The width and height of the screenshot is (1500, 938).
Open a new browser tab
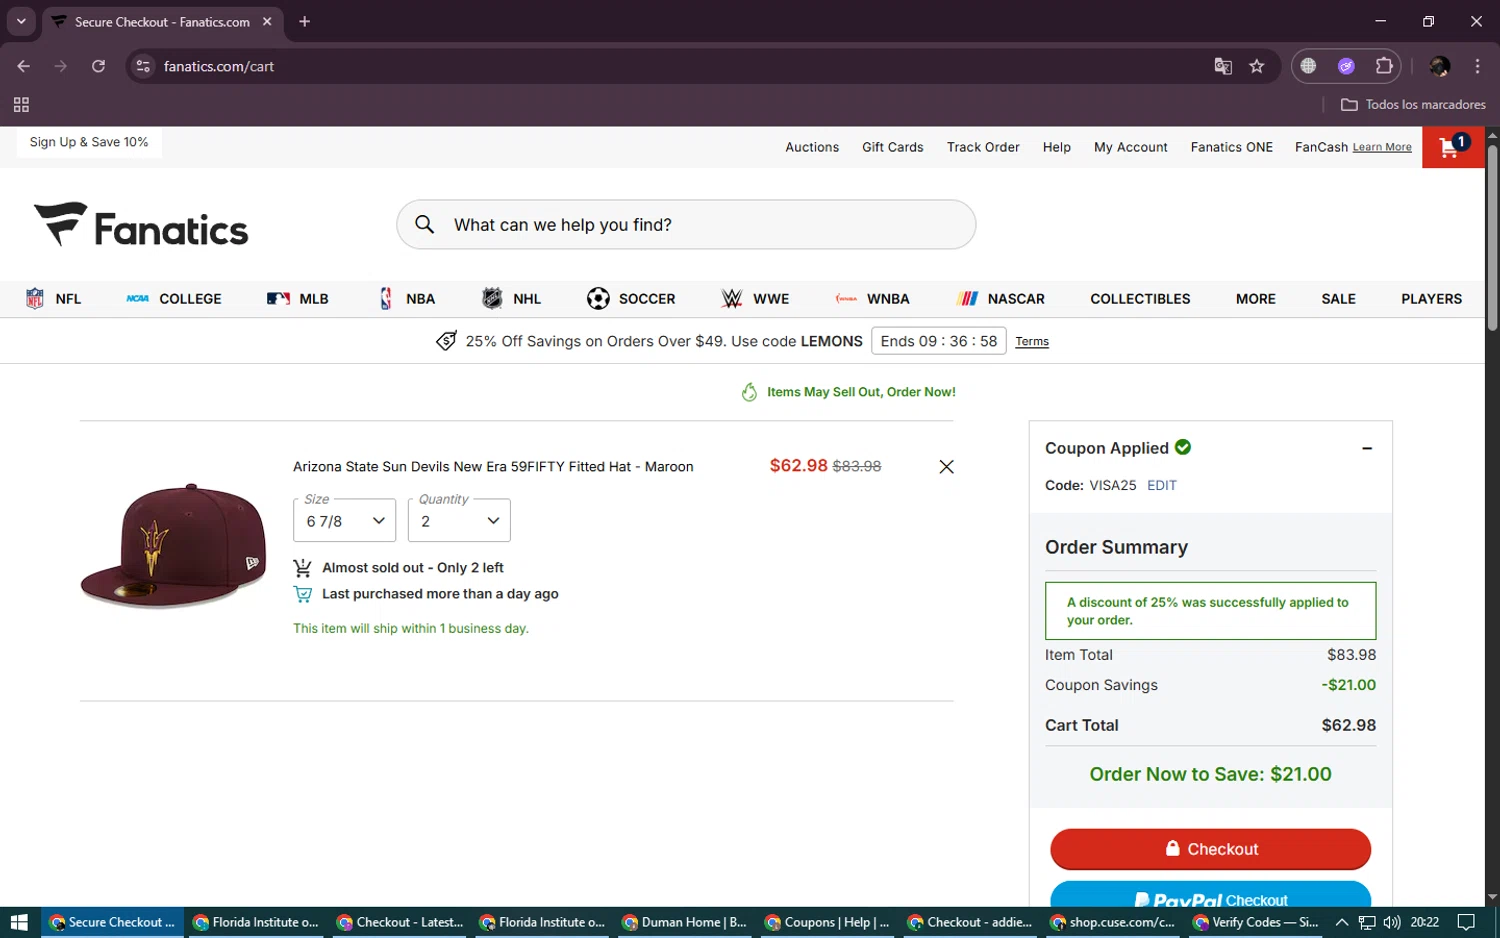coord(305,22)
